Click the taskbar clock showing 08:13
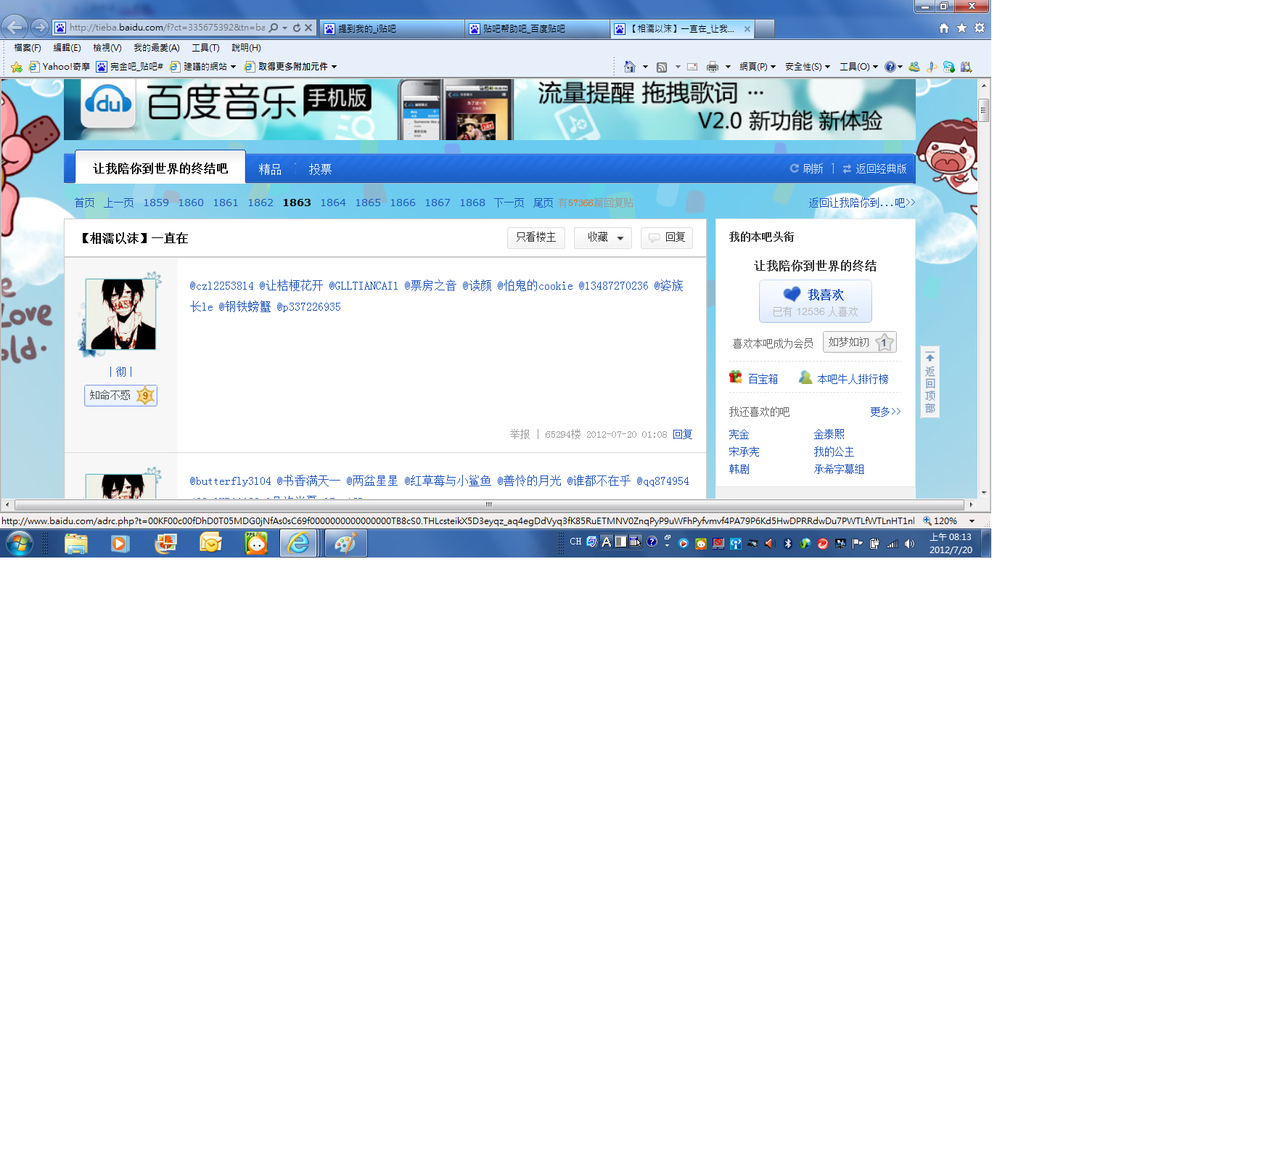 point(951,543)
